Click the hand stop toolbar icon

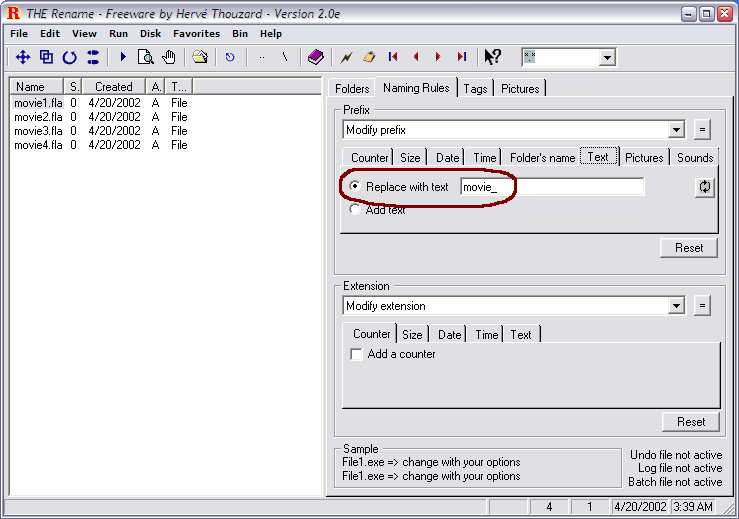169,57
